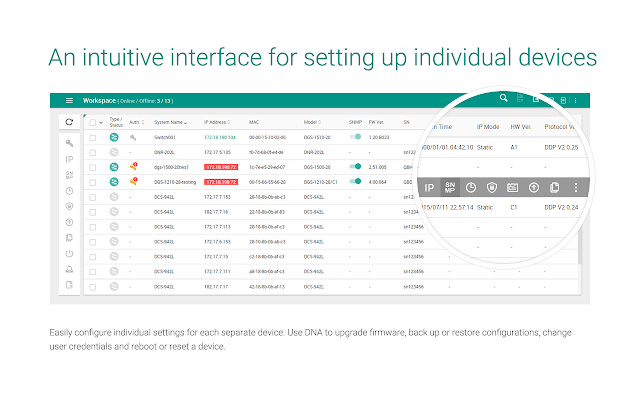Click the refresh icon in the sidebar
The width and height of the screenshot is (640, 400).
pos(69,122)
